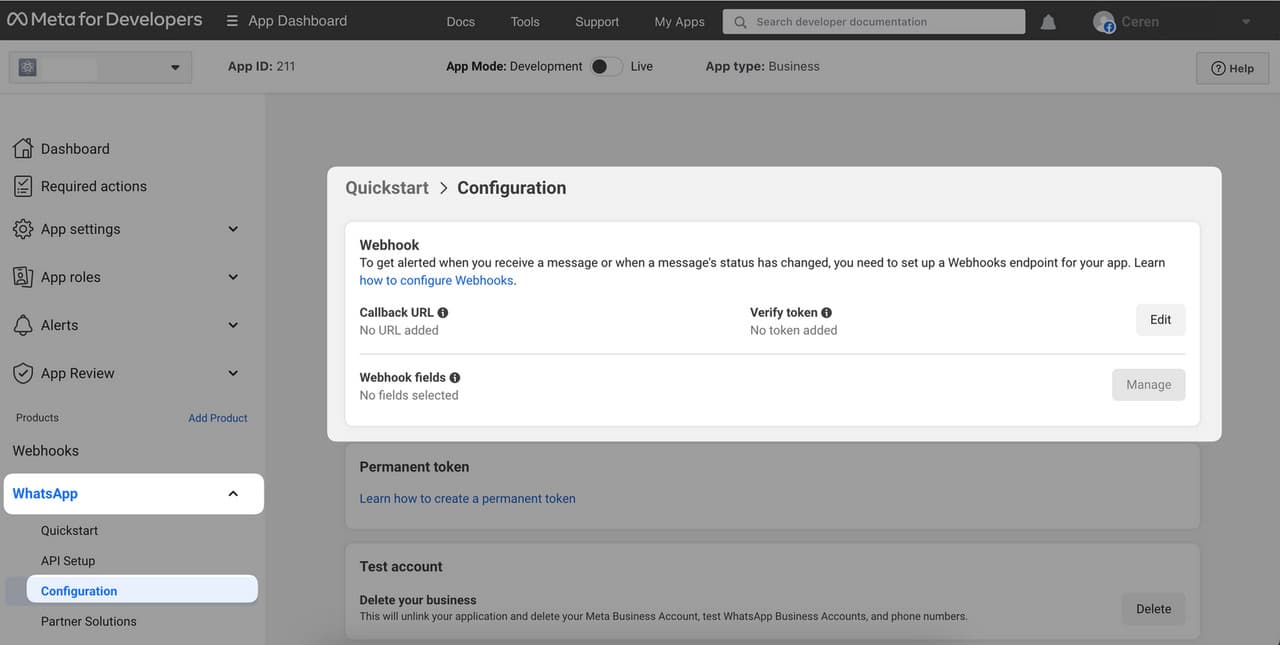Viewport: 1280px width, 645px height.
Task: Click the Delete your business button
Action: [x=1153, y=609]
